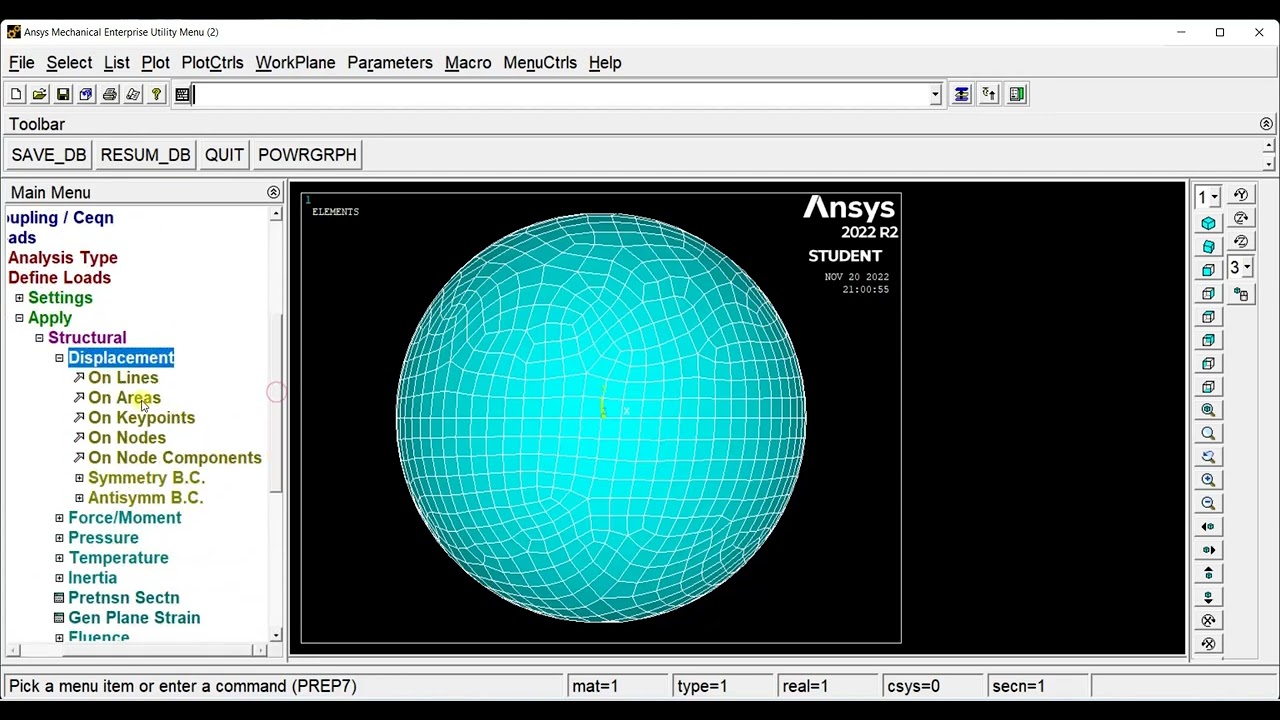The height and width of the screenshot is (720, 1280).
Task: Expand the Settings tree node
Action: pyautogui.click(x=19, y=298)
